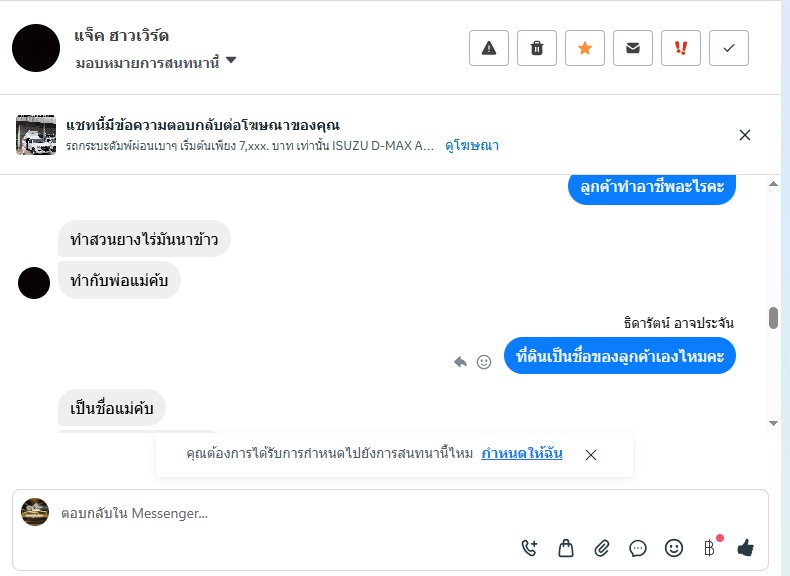Mark conversation as done with checkmark
Viewport: 790px width, 576px height.
729,48
